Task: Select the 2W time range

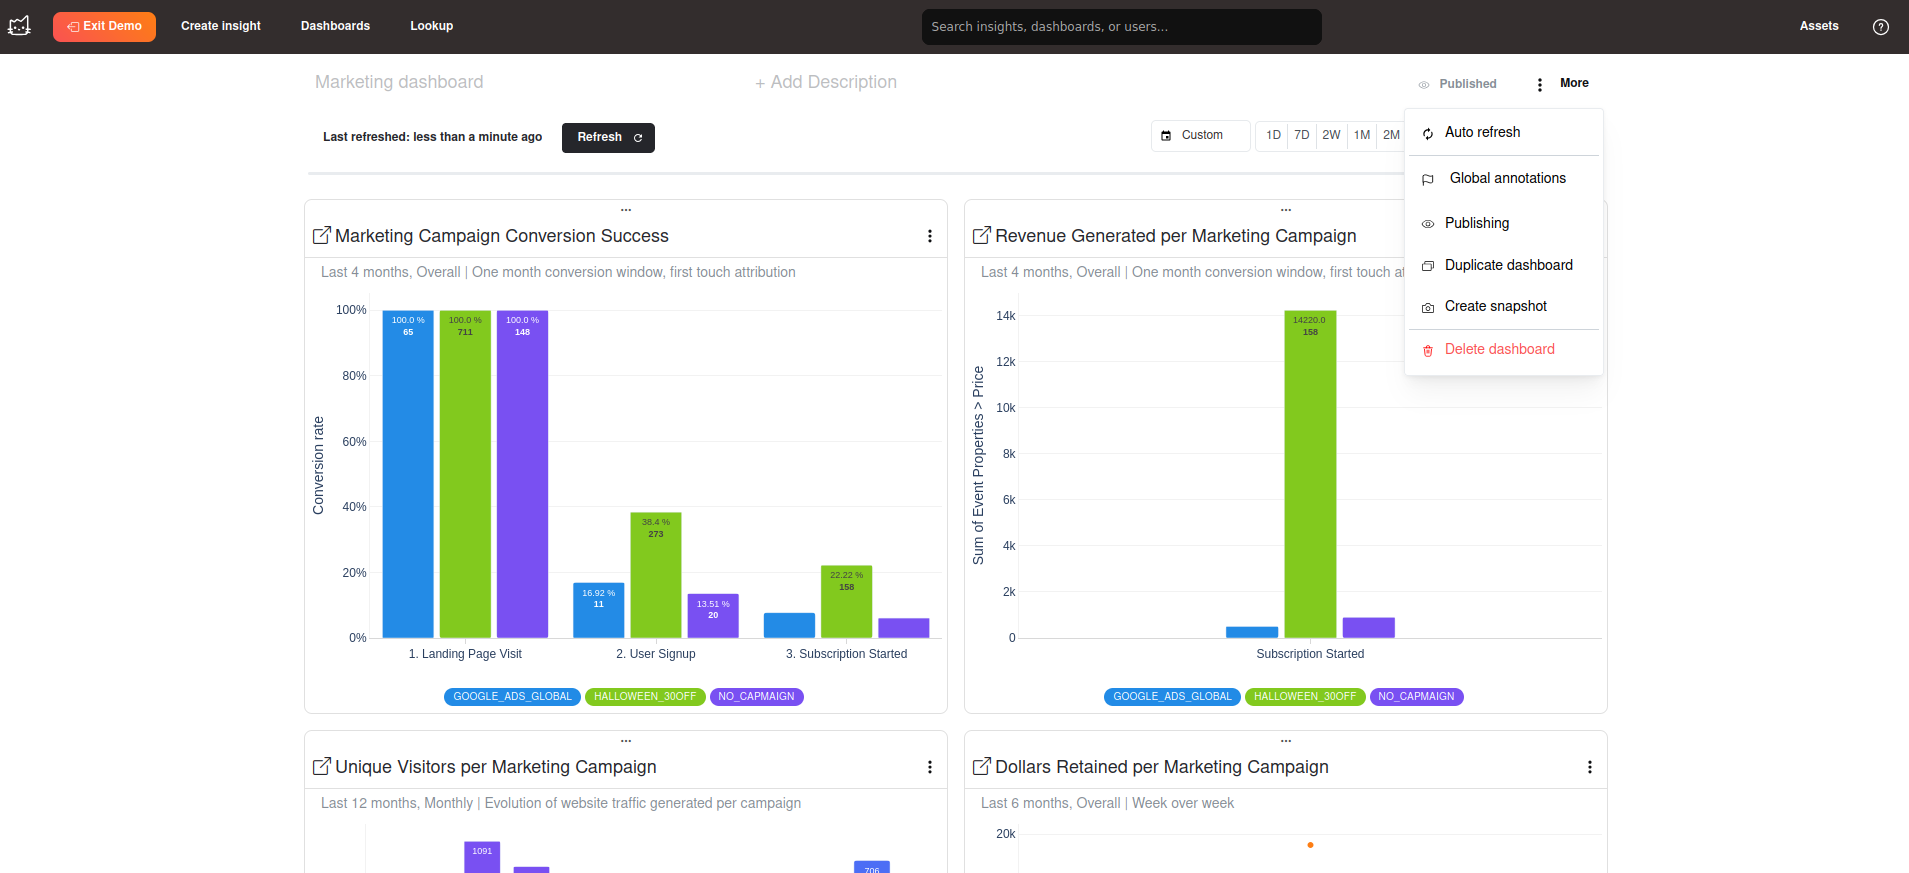Action: point(1331,135)
